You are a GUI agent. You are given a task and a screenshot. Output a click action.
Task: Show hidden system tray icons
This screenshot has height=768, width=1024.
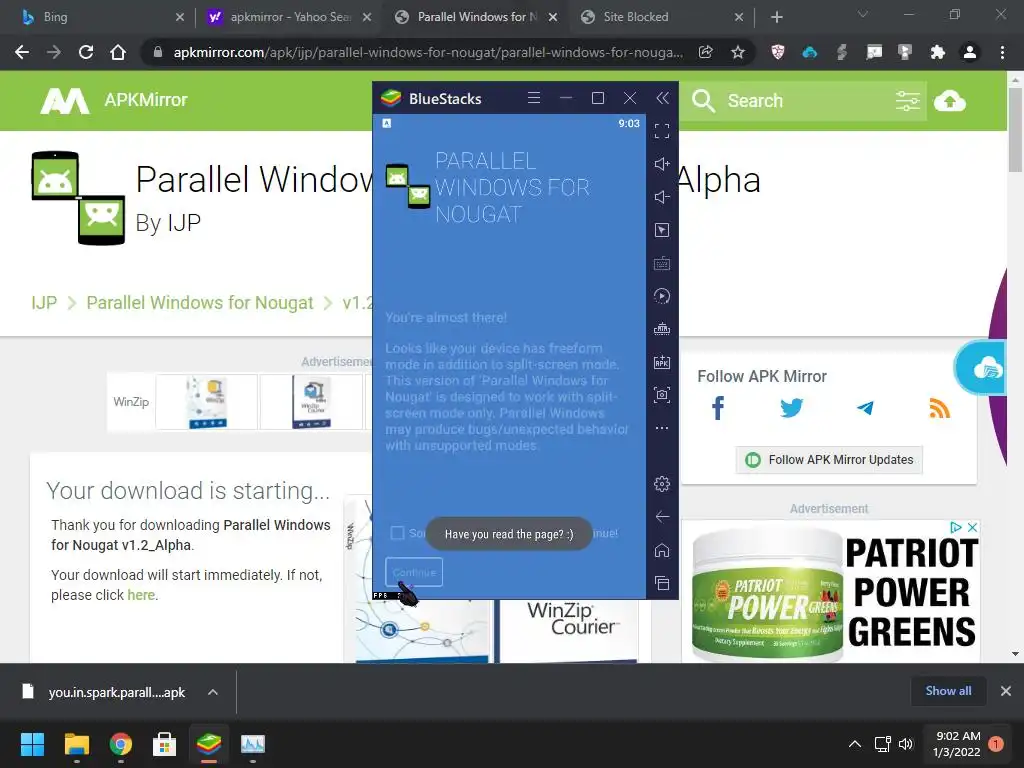(854, 744)
